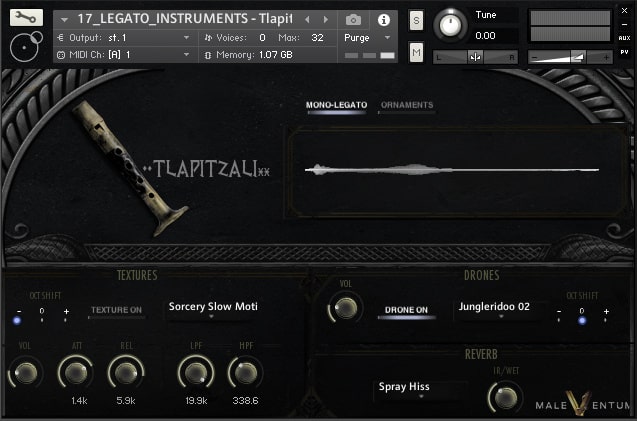Go to previous instrument arrow
The height and width of the screenshot is (421, 637).
pos(307,19)
